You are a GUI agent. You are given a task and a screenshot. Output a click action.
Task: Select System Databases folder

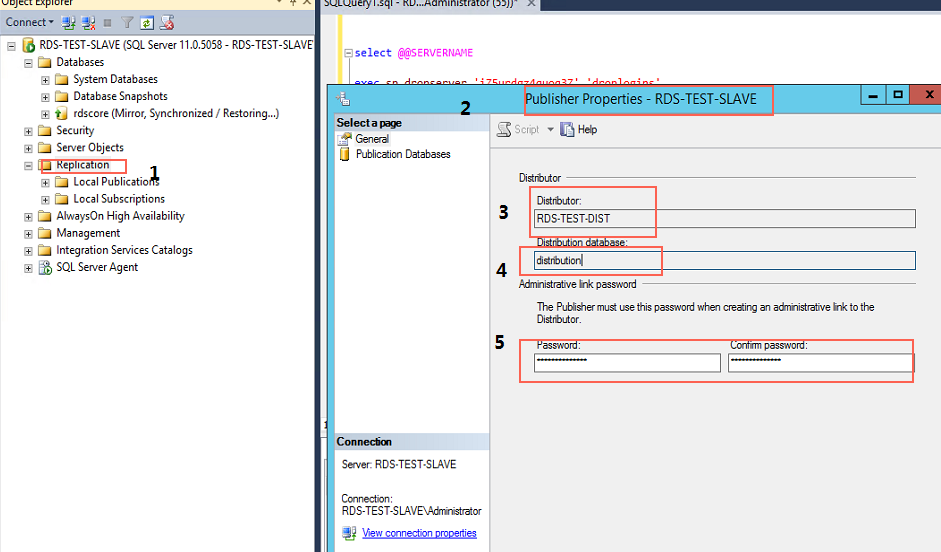[115, 79]
